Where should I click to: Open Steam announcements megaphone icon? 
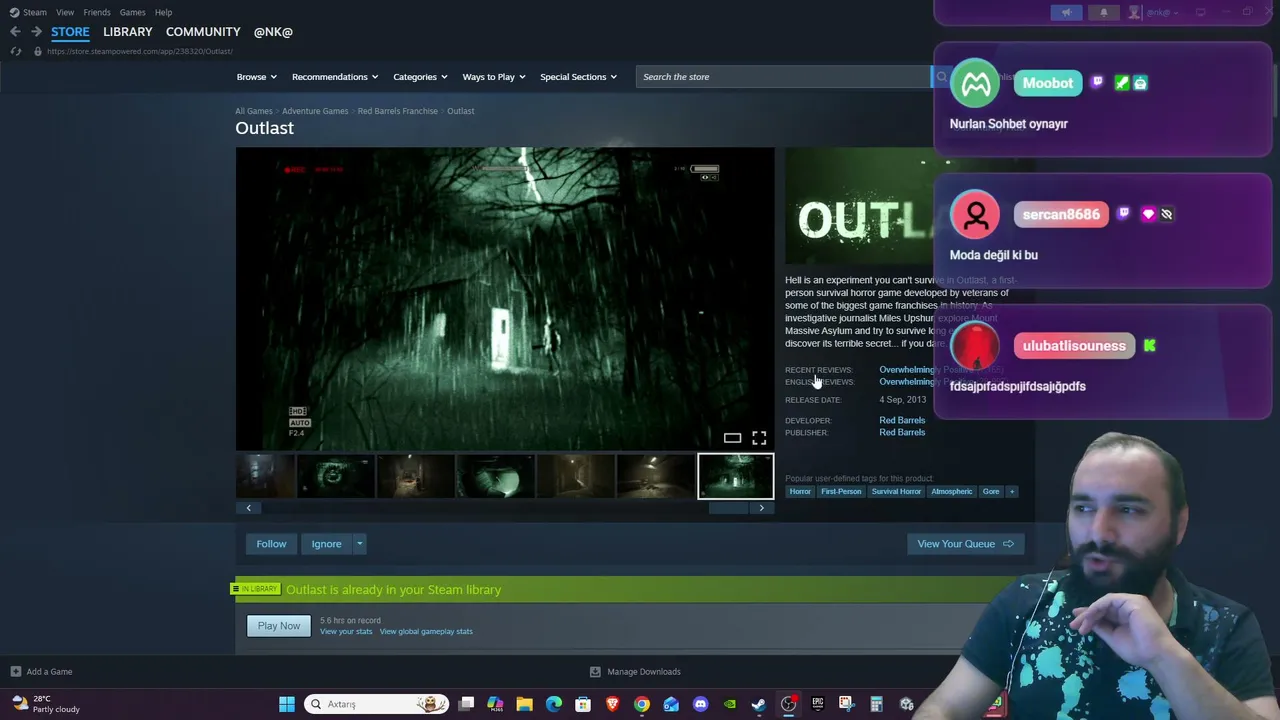[1067, 12]
